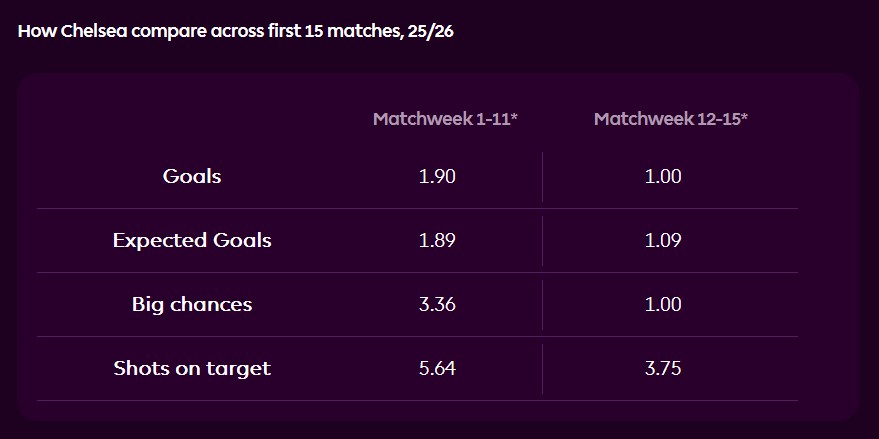The image size is (879, 439).
Task: Select the Shots on target row label
Action: 192,368
